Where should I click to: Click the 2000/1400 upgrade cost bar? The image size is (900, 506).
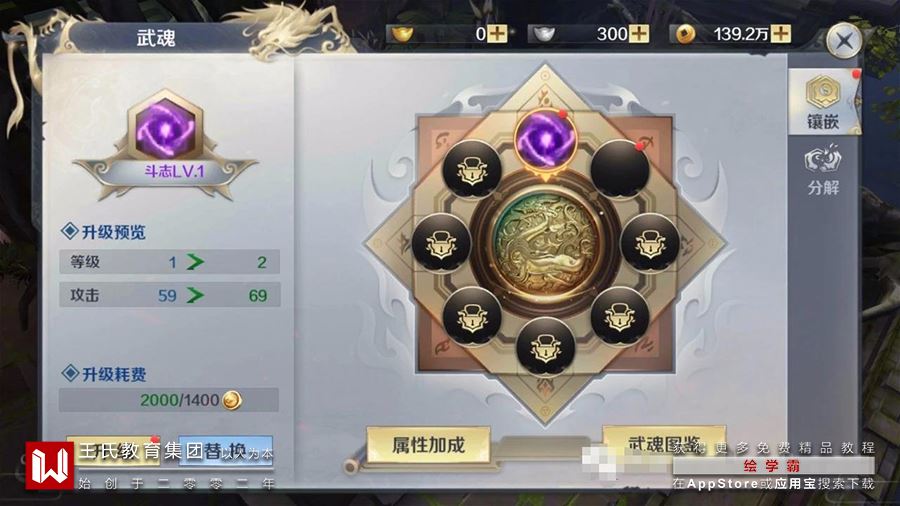click(x=169, y=400)
